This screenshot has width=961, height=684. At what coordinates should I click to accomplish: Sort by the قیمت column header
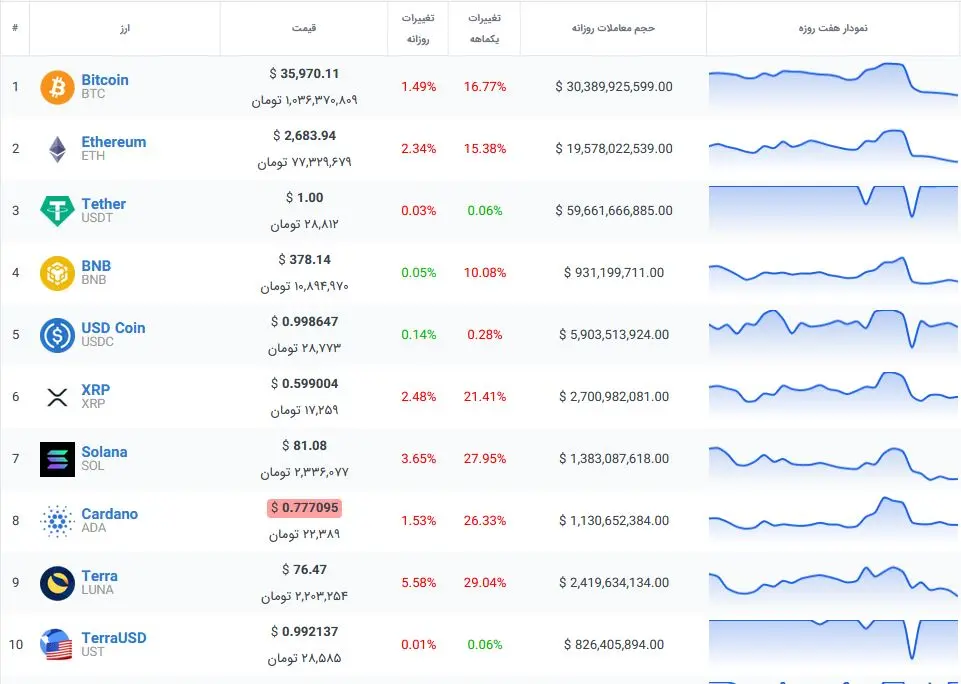pyautogui.click(x=304, y=28)
